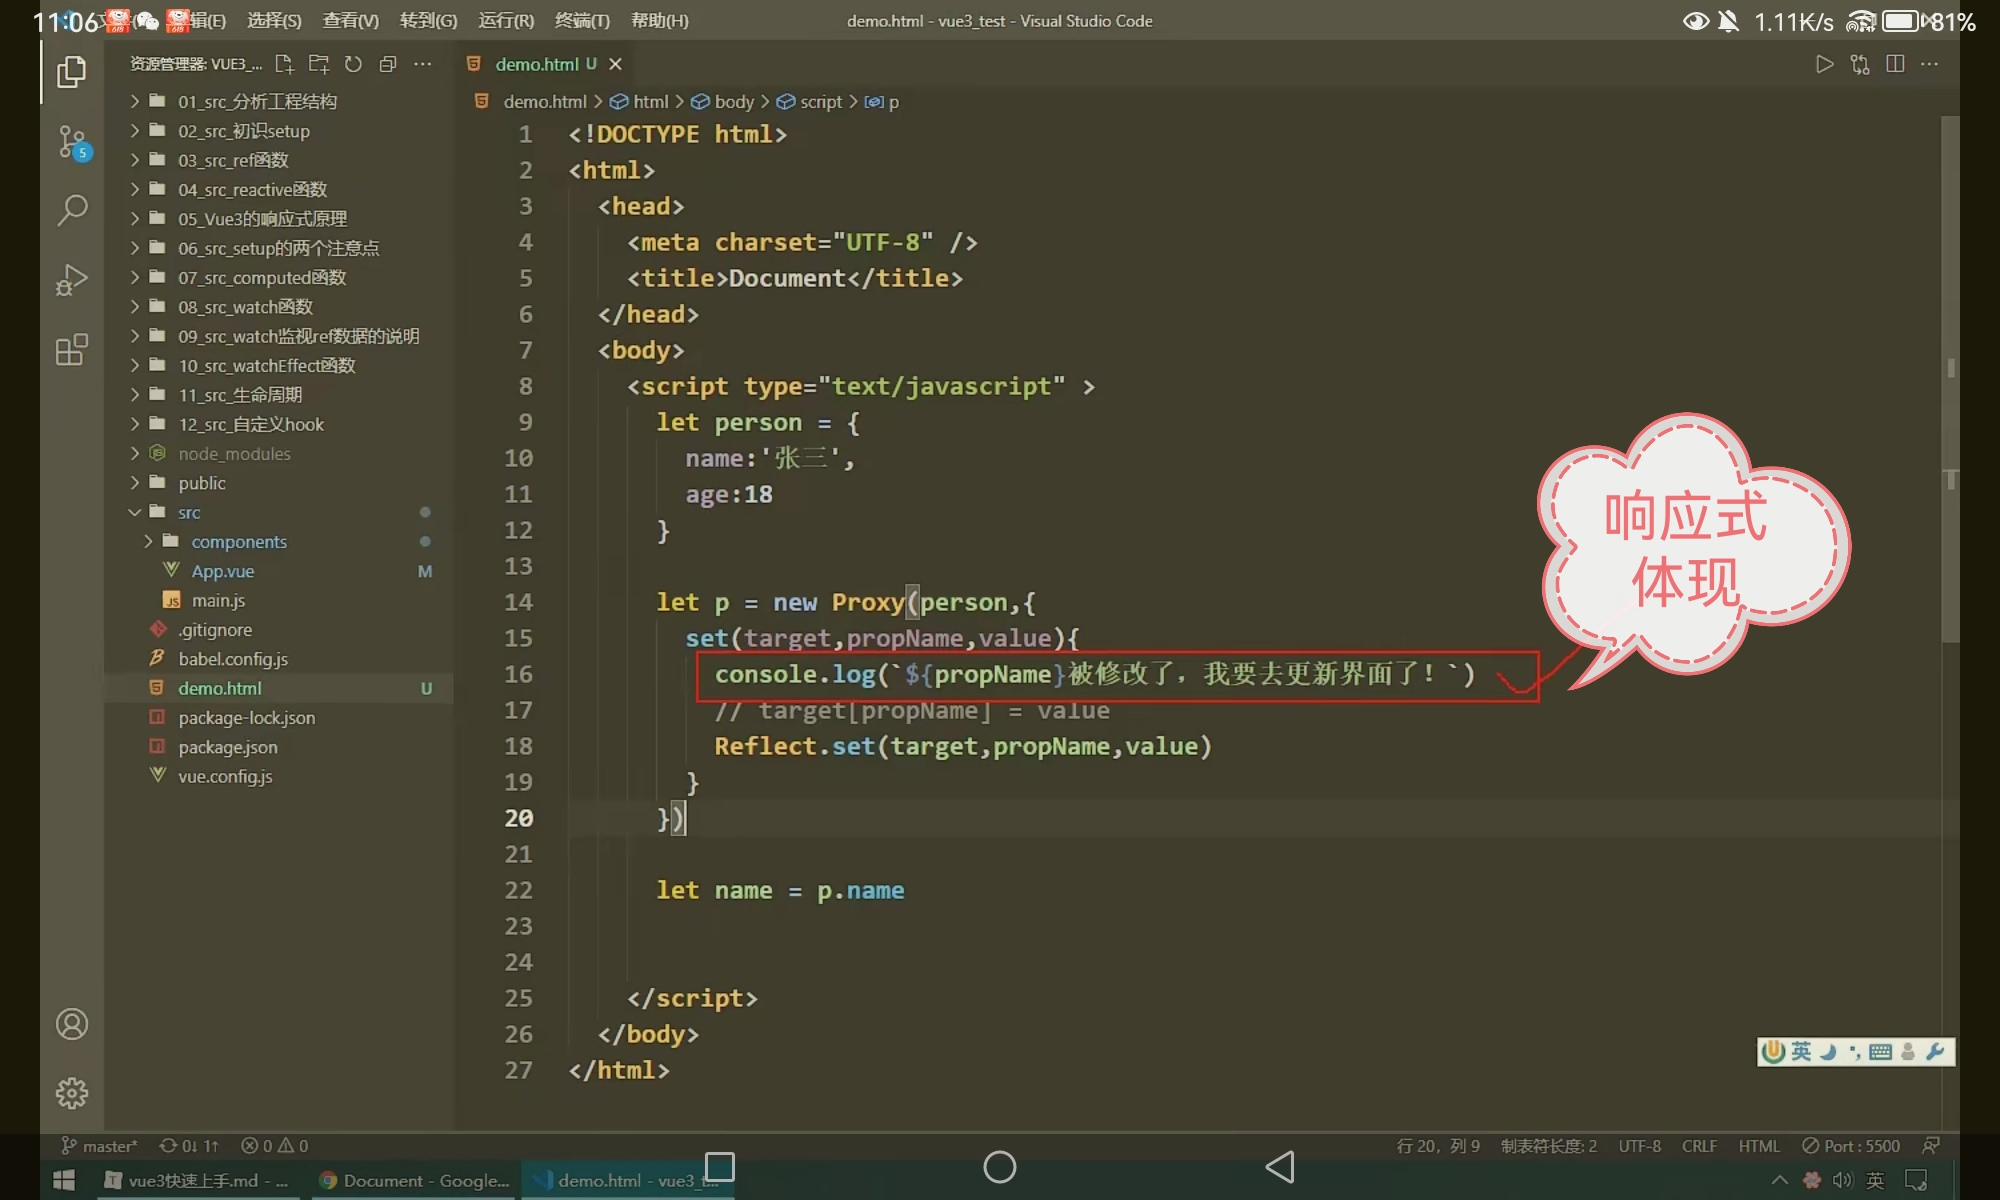Toggle the input method 英 indicator
This screenshot has height=1200, width=2000.
tap(1801, 1051)
